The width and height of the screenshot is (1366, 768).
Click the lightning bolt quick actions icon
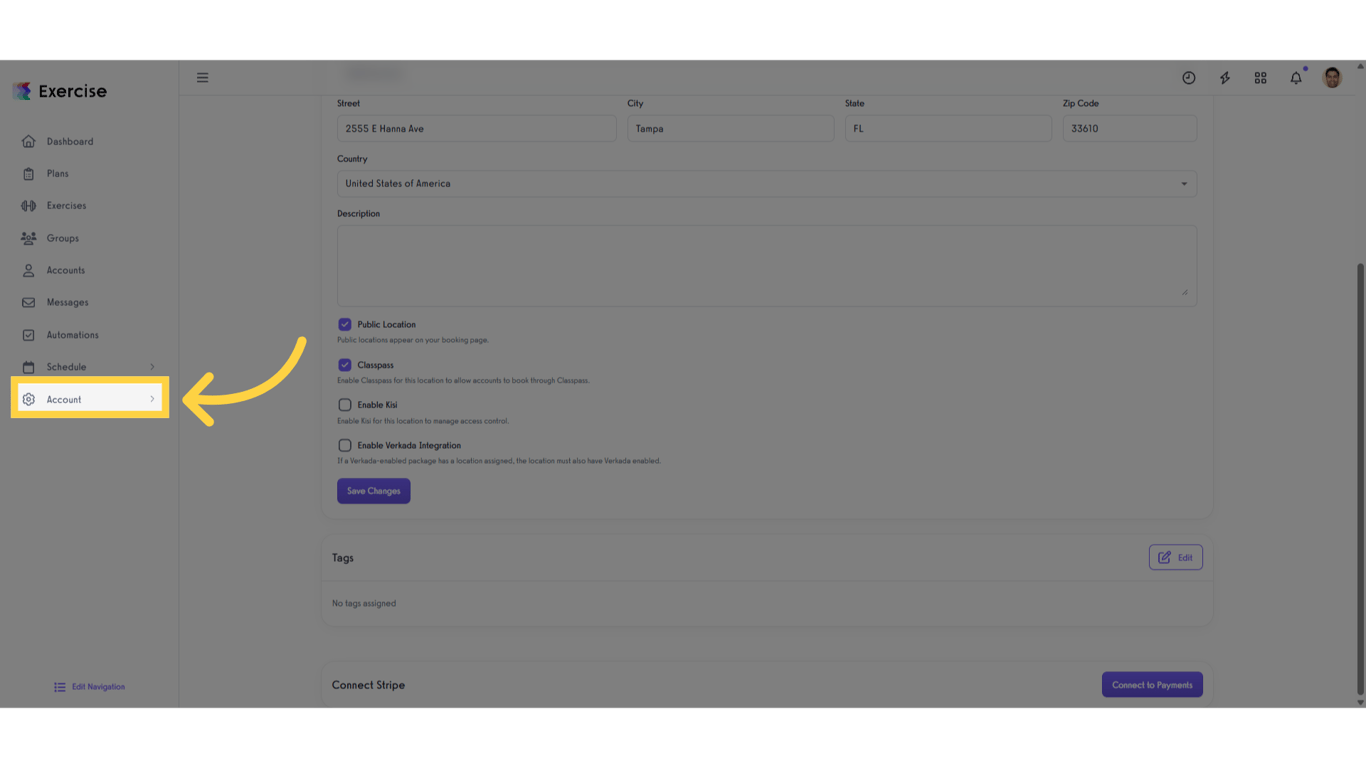1224,78
